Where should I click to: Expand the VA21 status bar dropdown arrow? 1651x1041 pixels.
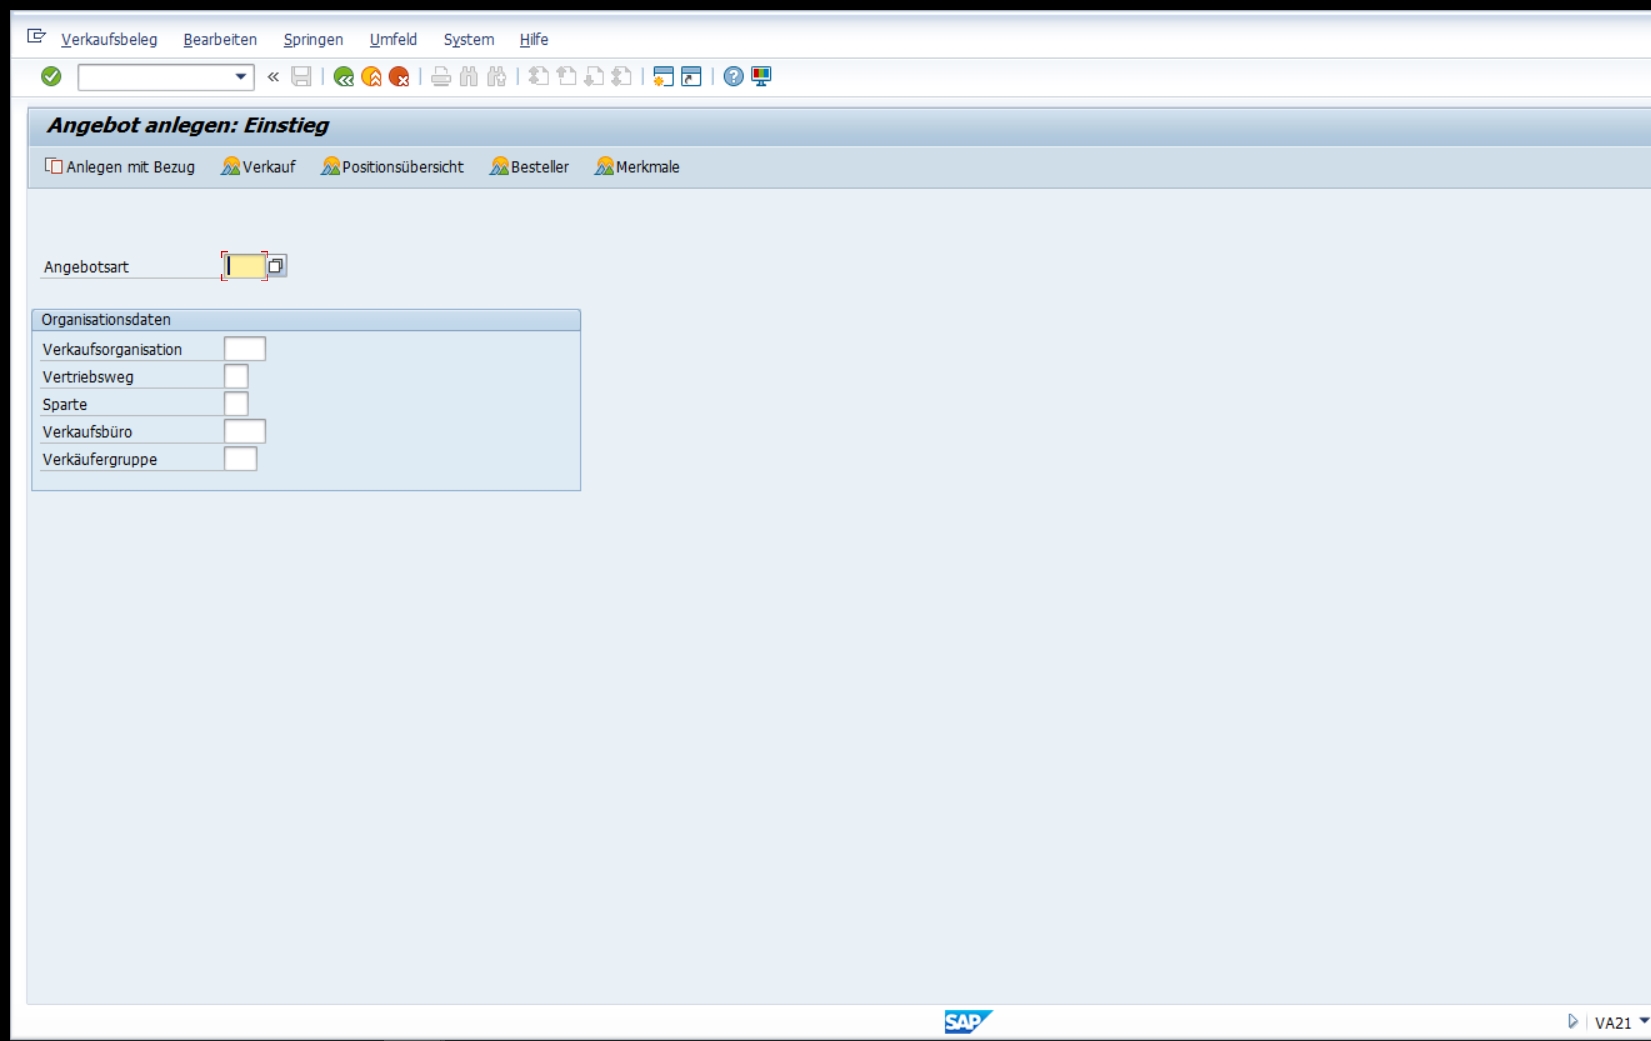coord(1643,1021)
